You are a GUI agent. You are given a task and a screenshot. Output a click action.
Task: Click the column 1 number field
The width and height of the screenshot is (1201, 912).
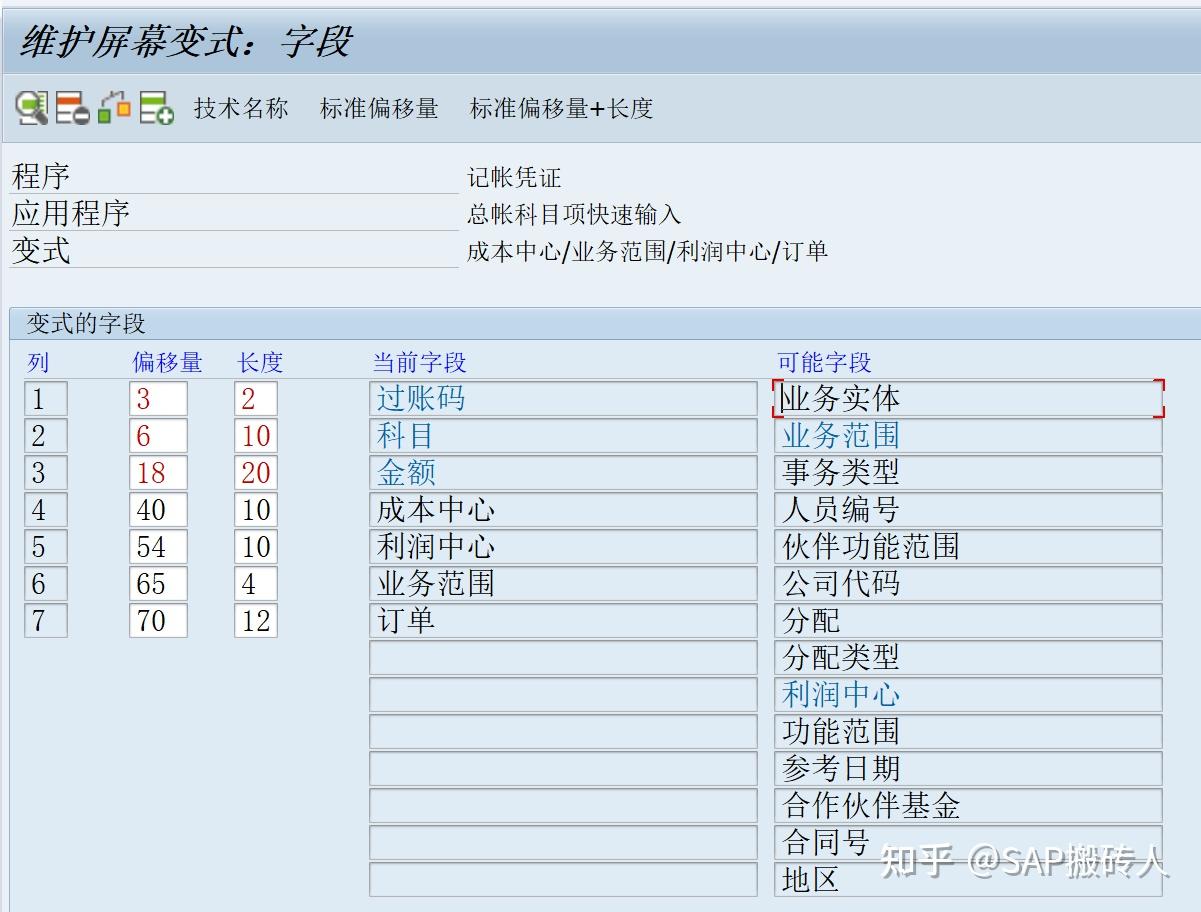point(46,398)
